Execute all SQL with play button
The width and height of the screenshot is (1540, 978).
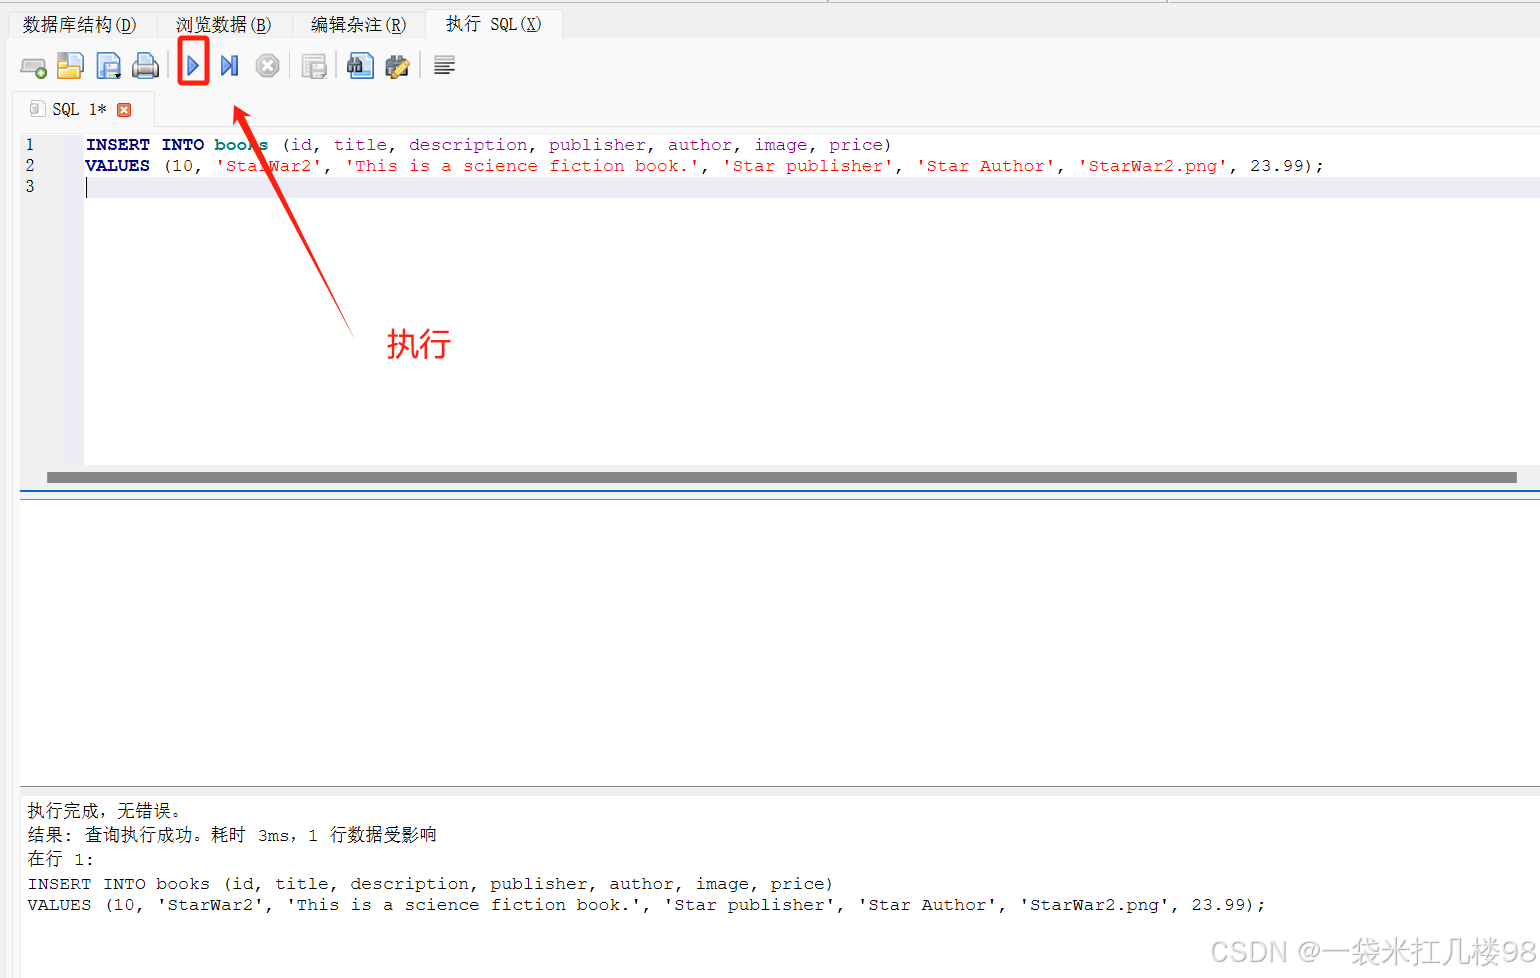[193, 66]
